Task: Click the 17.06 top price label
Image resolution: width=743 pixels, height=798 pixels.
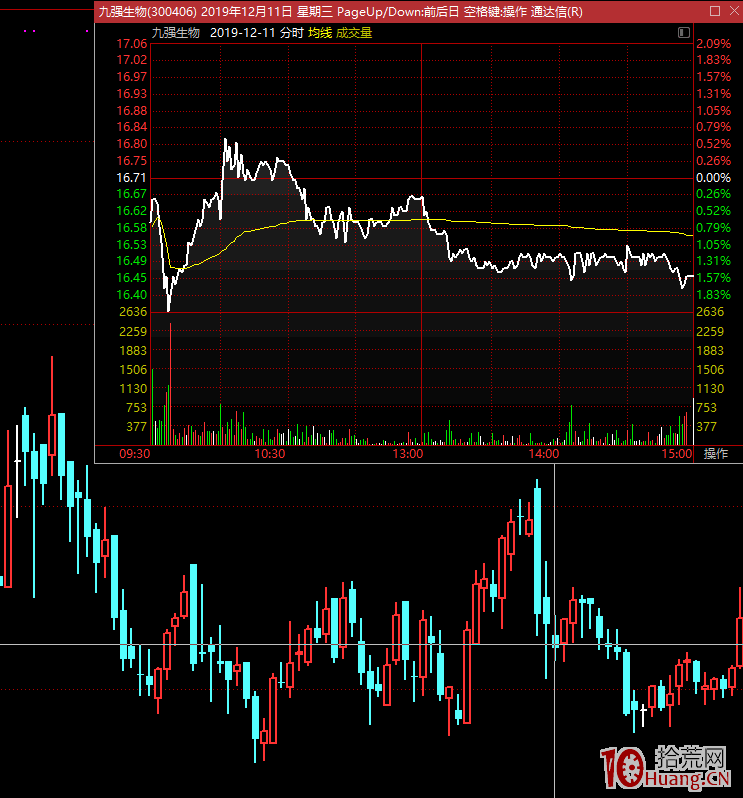Action: (132, 44)
